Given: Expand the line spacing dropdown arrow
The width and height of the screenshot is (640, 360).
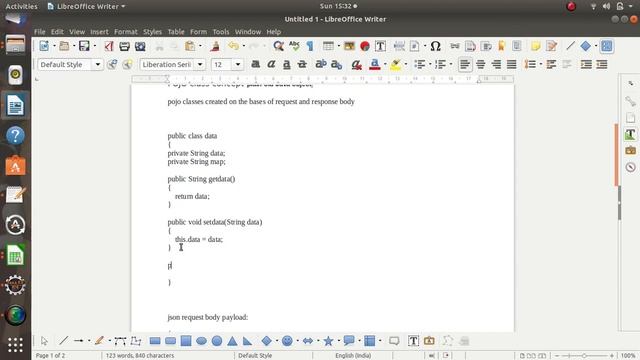Looking at the screenshot, I should point(540,64).
